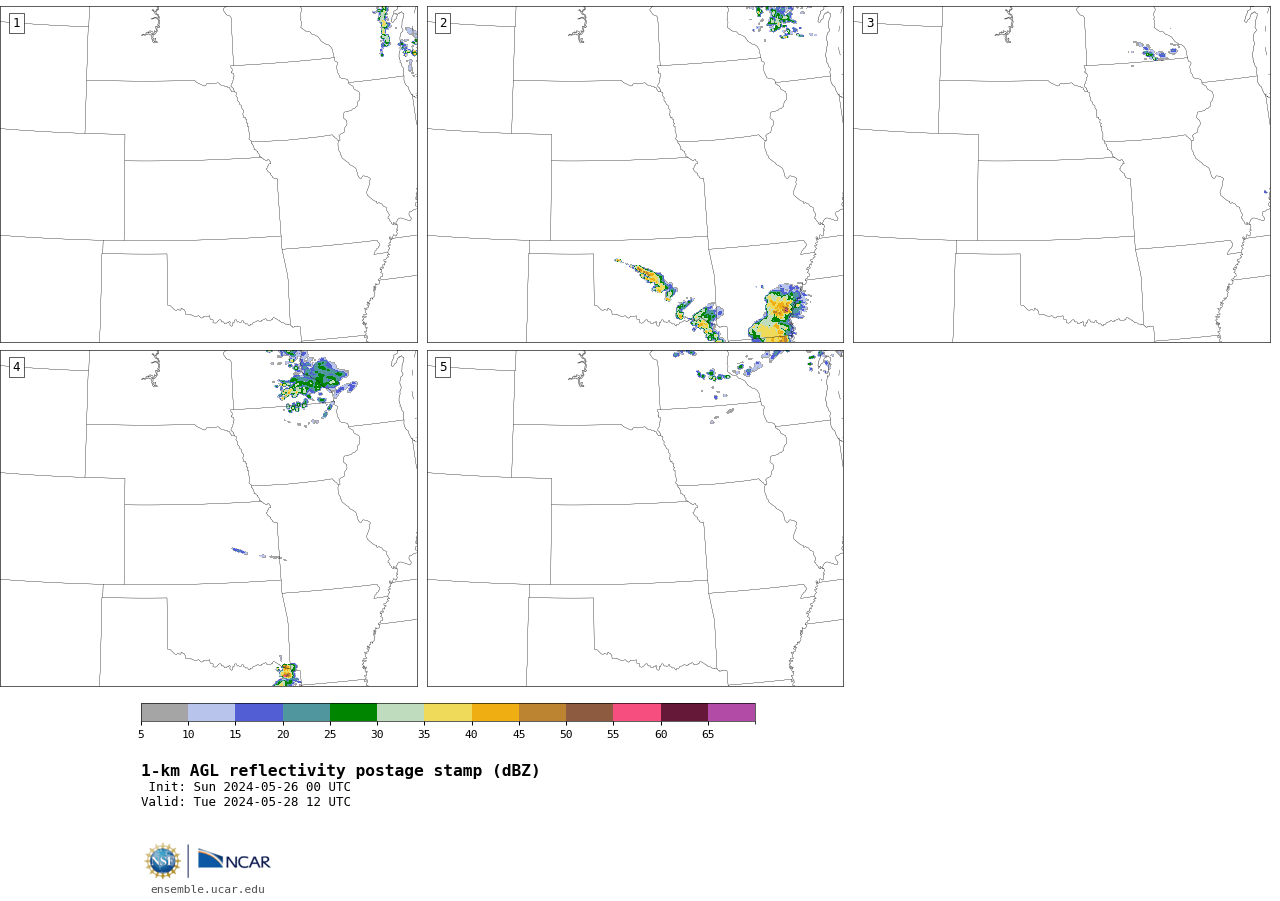Viewport: 1280px width, 901px height.
Task: Click the dark green 25-30 dBZ swatch
Action: pos(353,713)
